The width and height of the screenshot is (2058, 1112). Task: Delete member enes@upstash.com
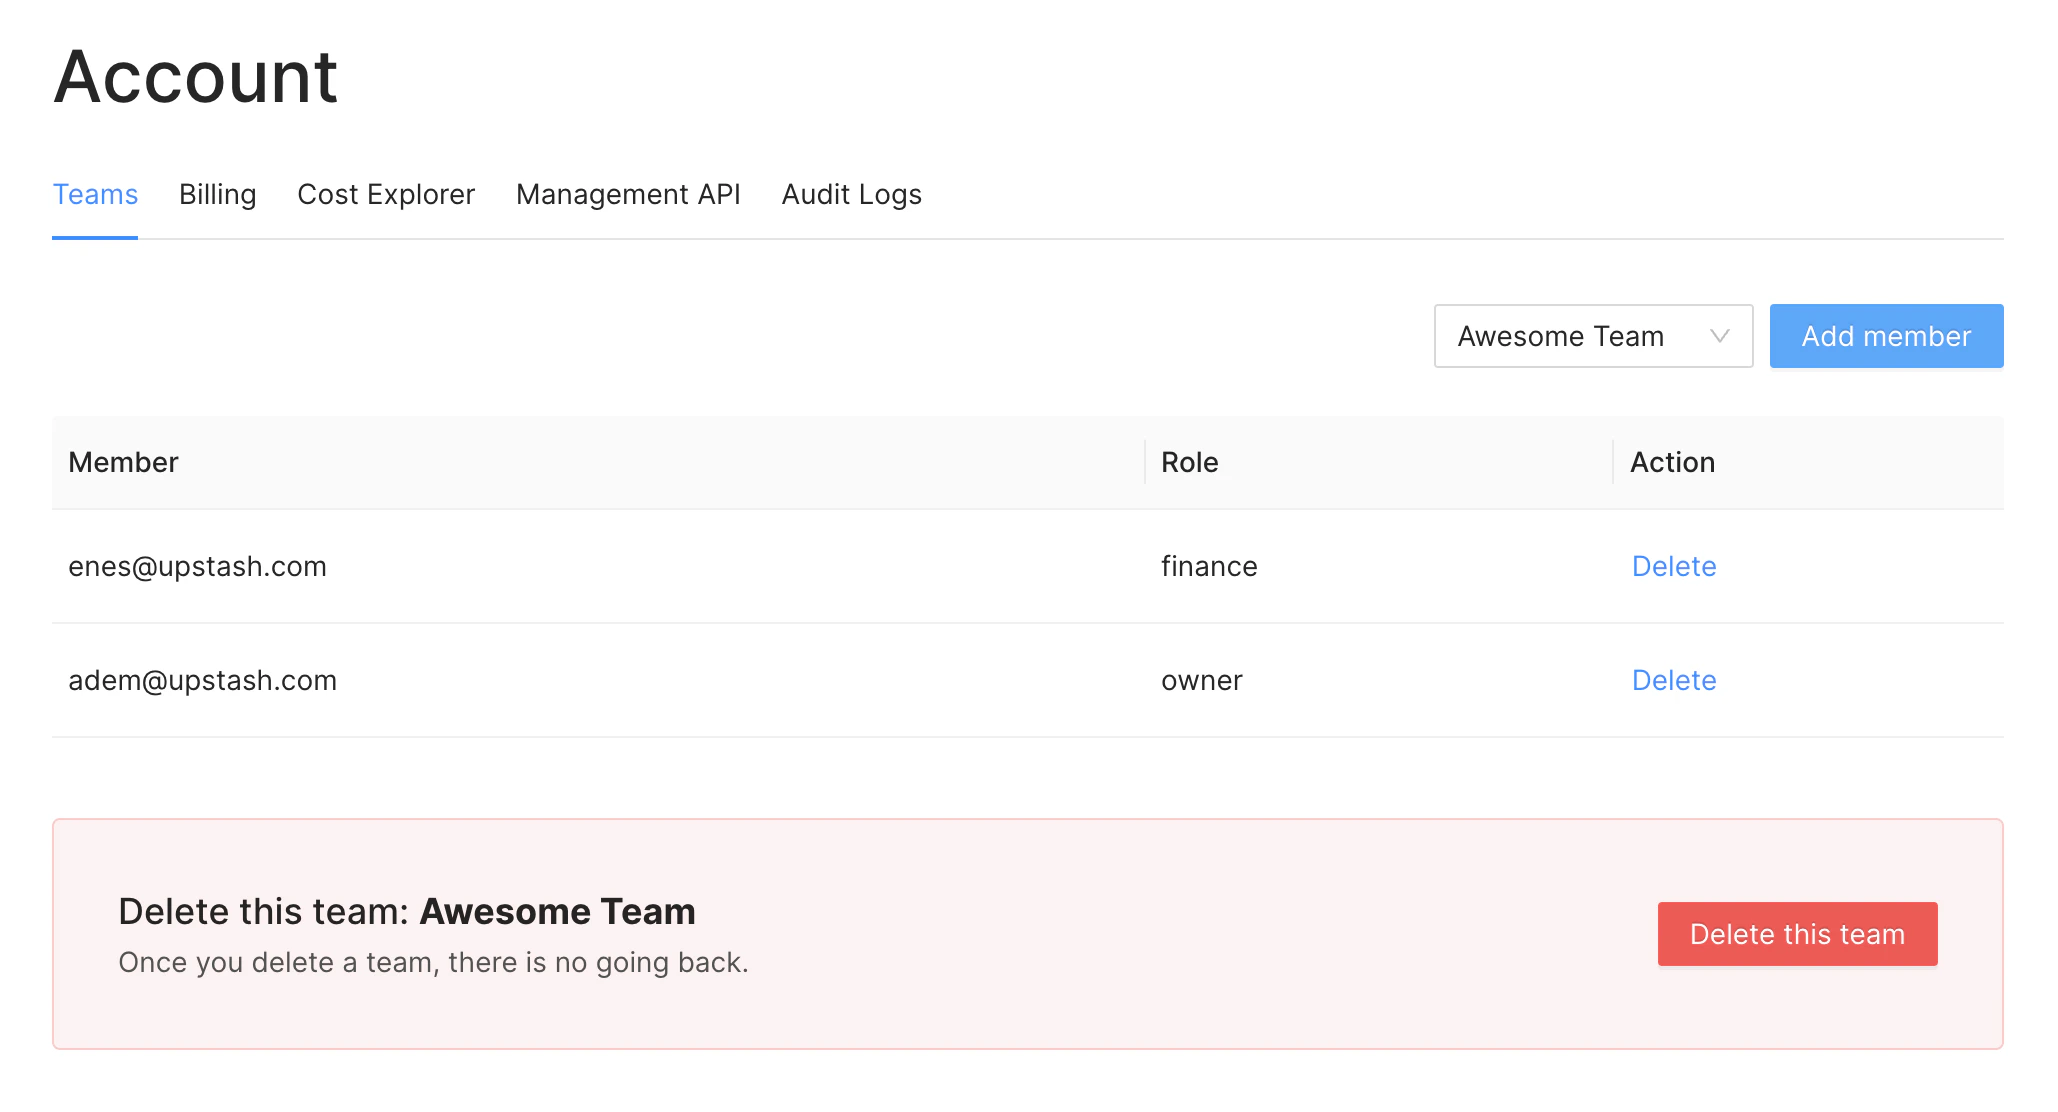coord(1673,566)
